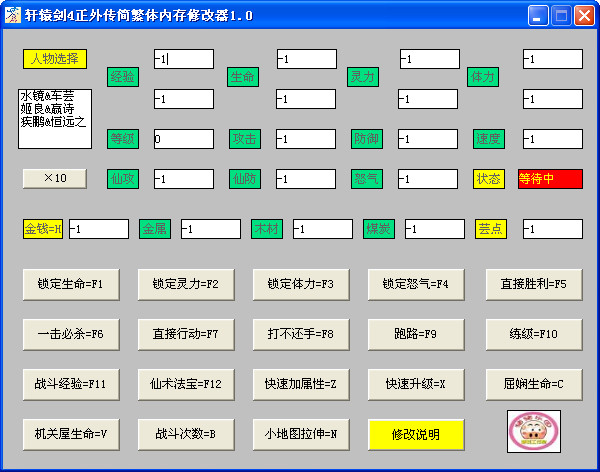Click the green 体力 label

(483, 77)
